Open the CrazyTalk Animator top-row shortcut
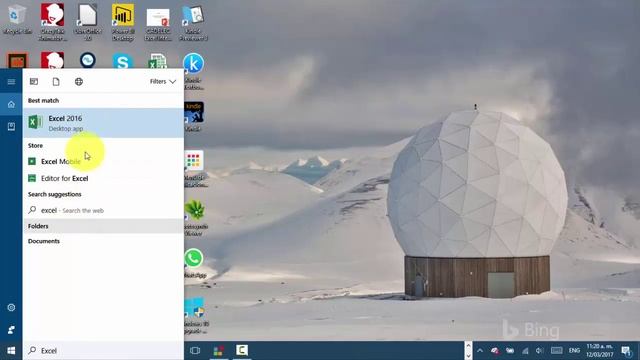 tap(52, 22)
